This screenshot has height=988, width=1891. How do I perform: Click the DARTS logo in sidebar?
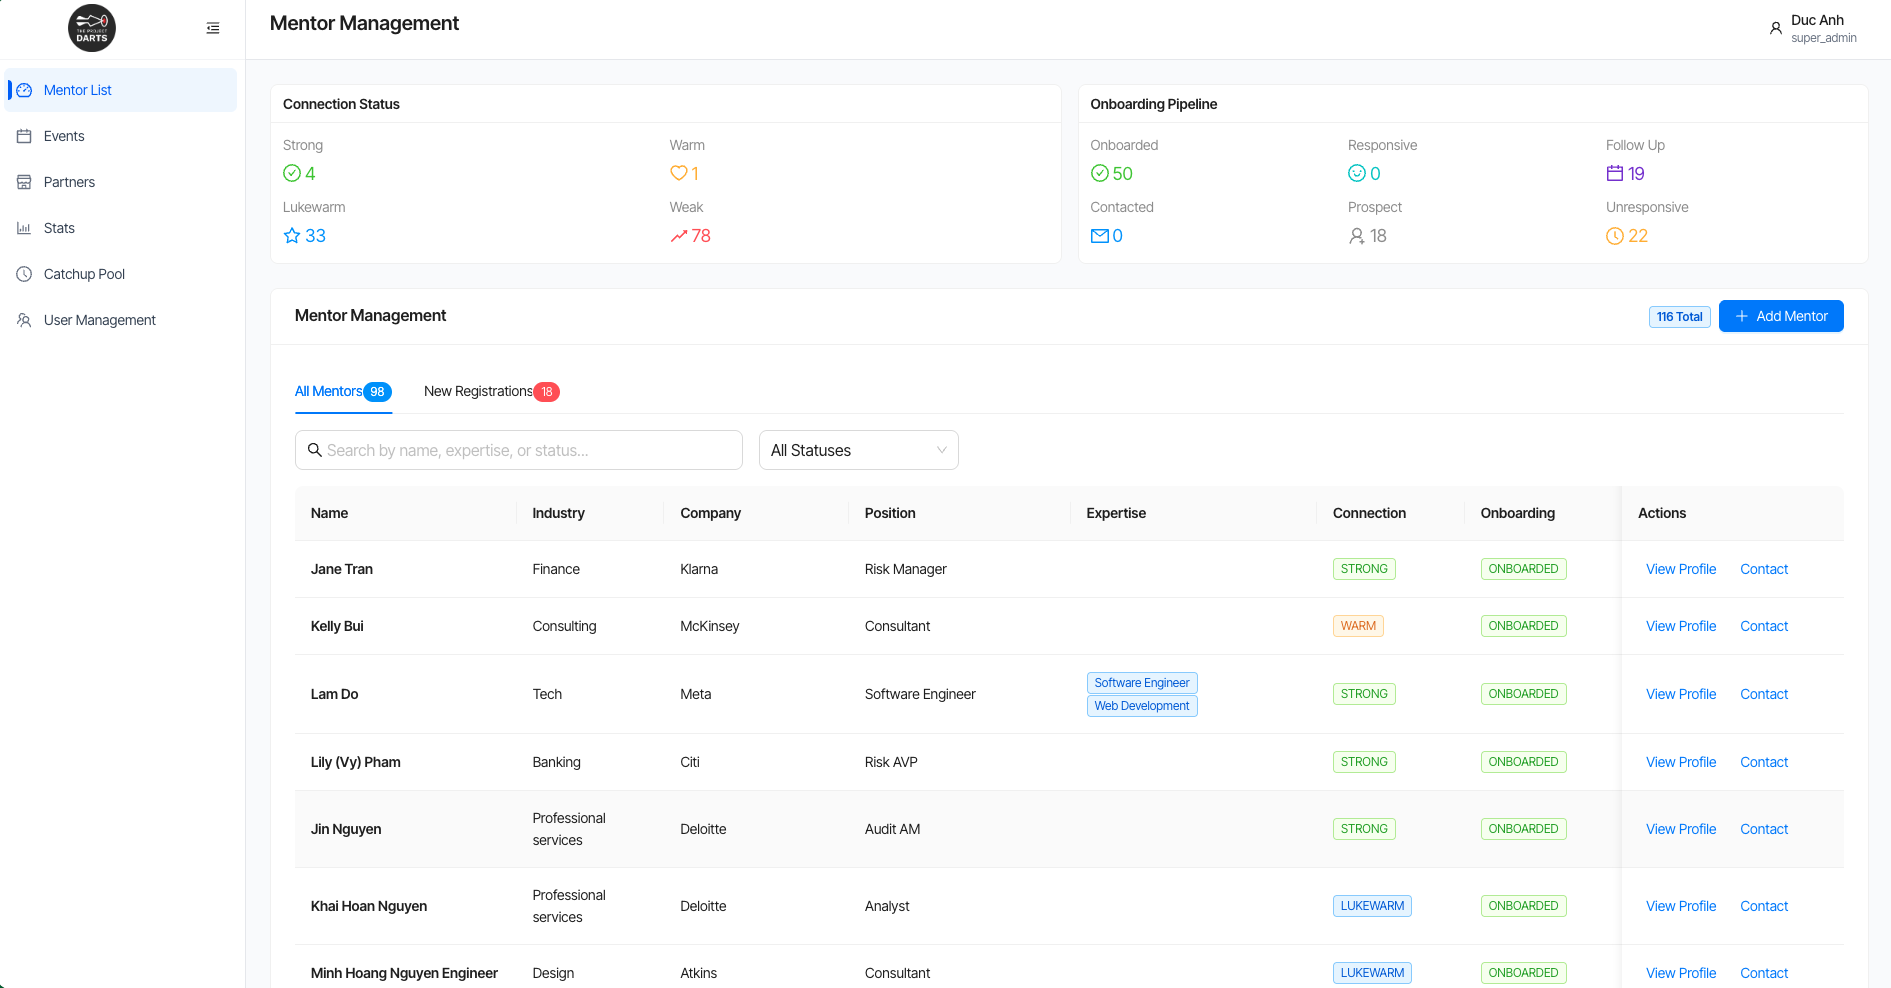pos(92,28)
